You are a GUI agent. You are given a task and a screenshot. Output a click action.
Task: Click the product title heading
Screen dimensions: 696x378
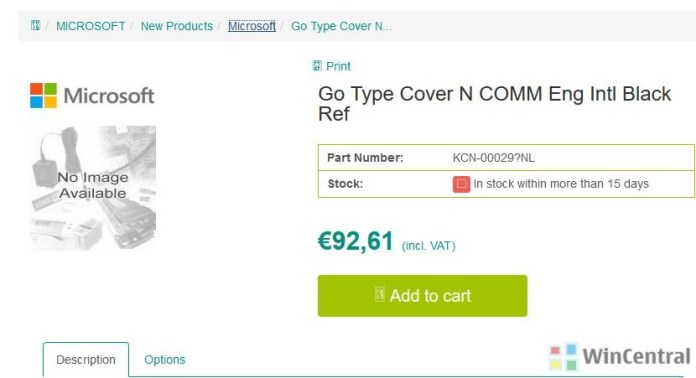494,103
